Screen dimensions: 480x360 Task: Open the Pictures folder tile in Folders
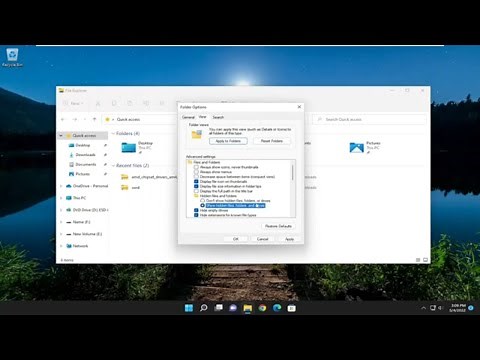point(365,147)
